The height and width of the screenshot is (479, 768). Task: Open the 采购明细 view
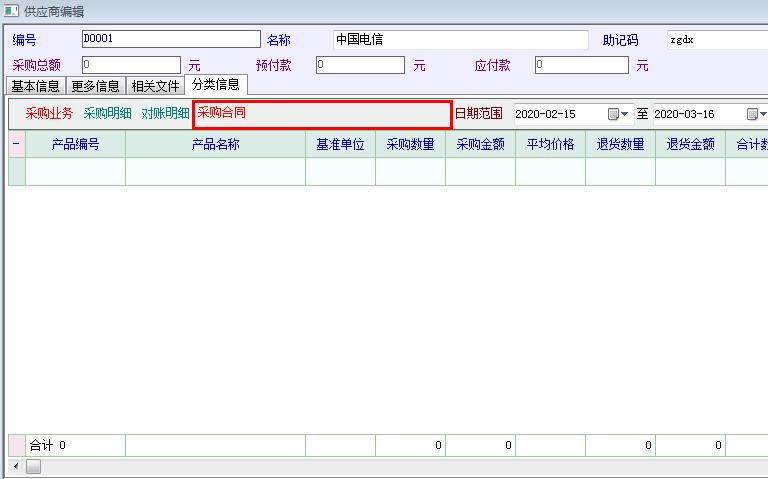point(107,113)
